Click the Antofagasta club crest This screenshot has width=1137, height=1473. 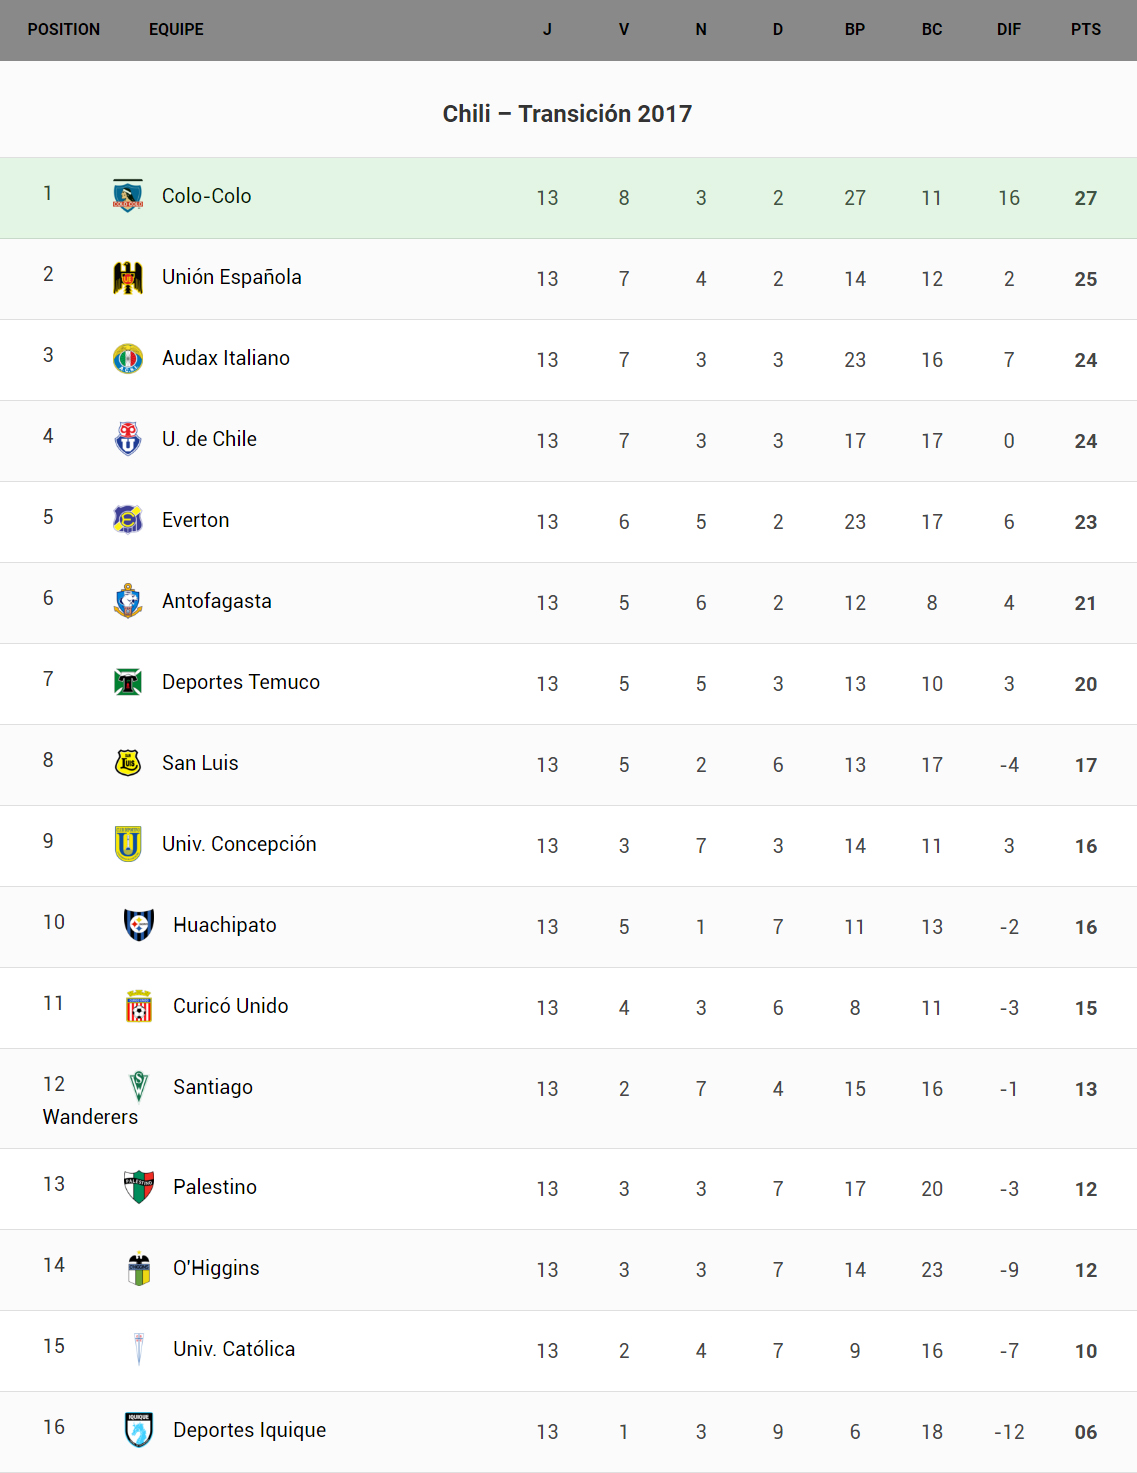coord(128,601)
